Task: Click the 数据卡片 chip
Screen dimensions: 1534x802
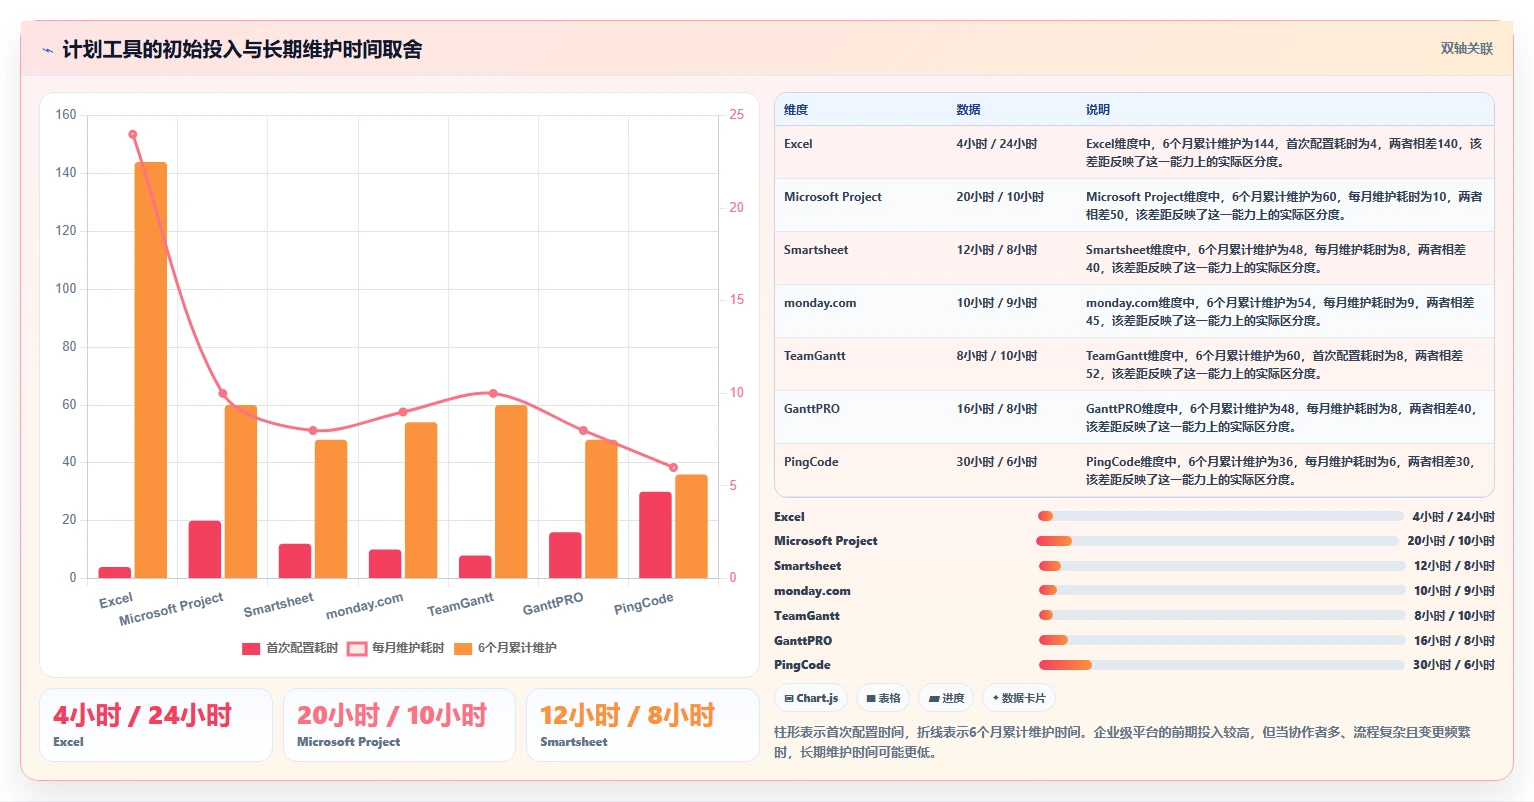Action: (1018, 698)
